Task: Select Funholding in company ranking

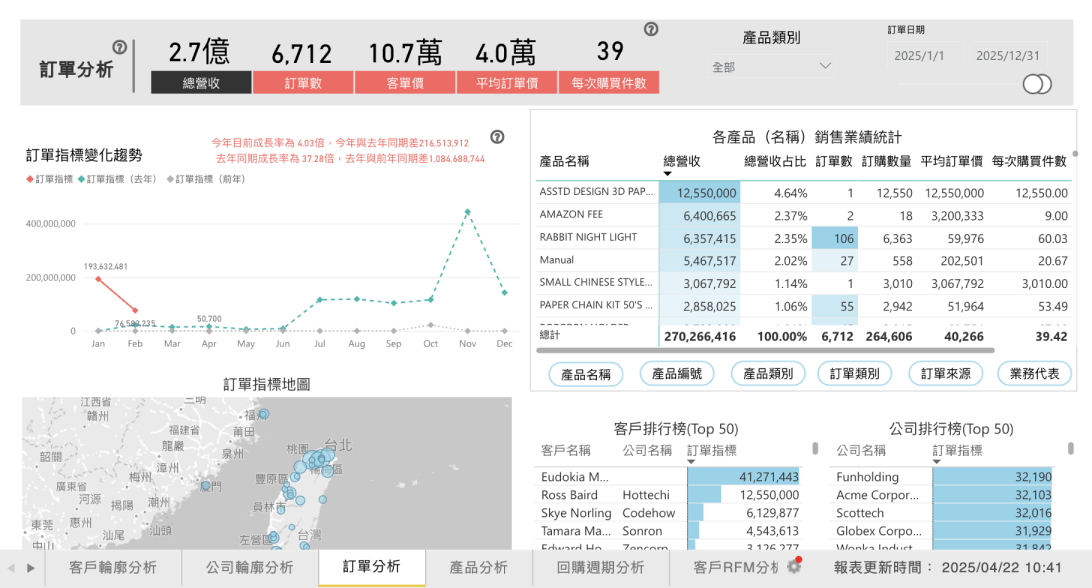Action: point(944,477)
